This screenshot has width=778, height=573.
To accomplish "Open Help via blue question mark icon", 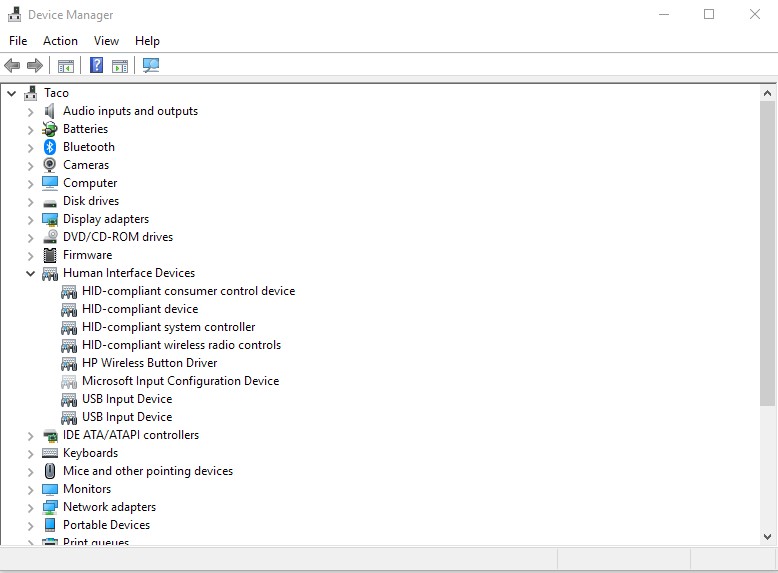I will tap(96, 66).
